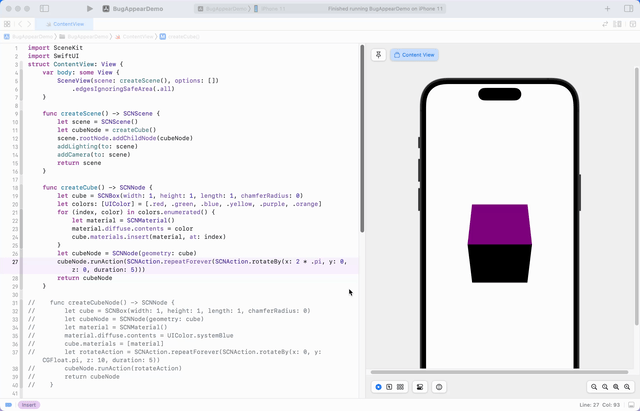
Task: Select the ContentView editor tab
Action: (x=64, y=24)
